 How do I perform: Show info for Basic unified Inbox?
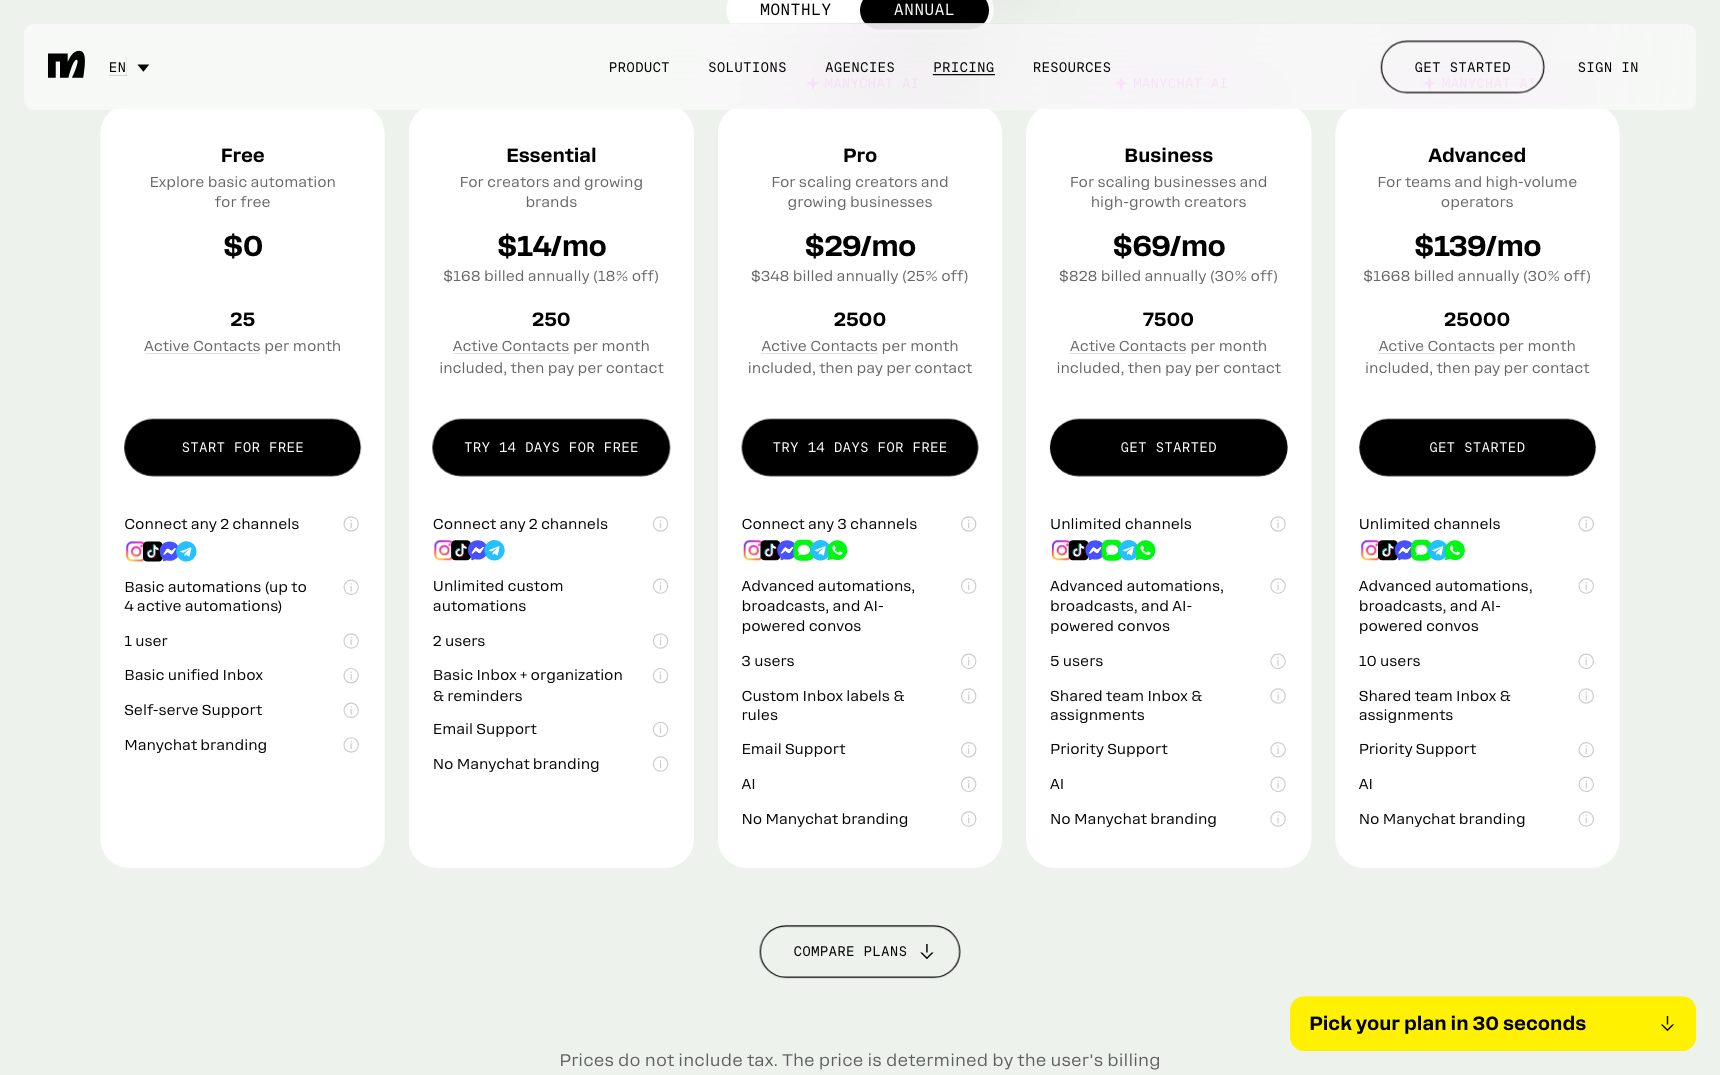tap(351, 676)
